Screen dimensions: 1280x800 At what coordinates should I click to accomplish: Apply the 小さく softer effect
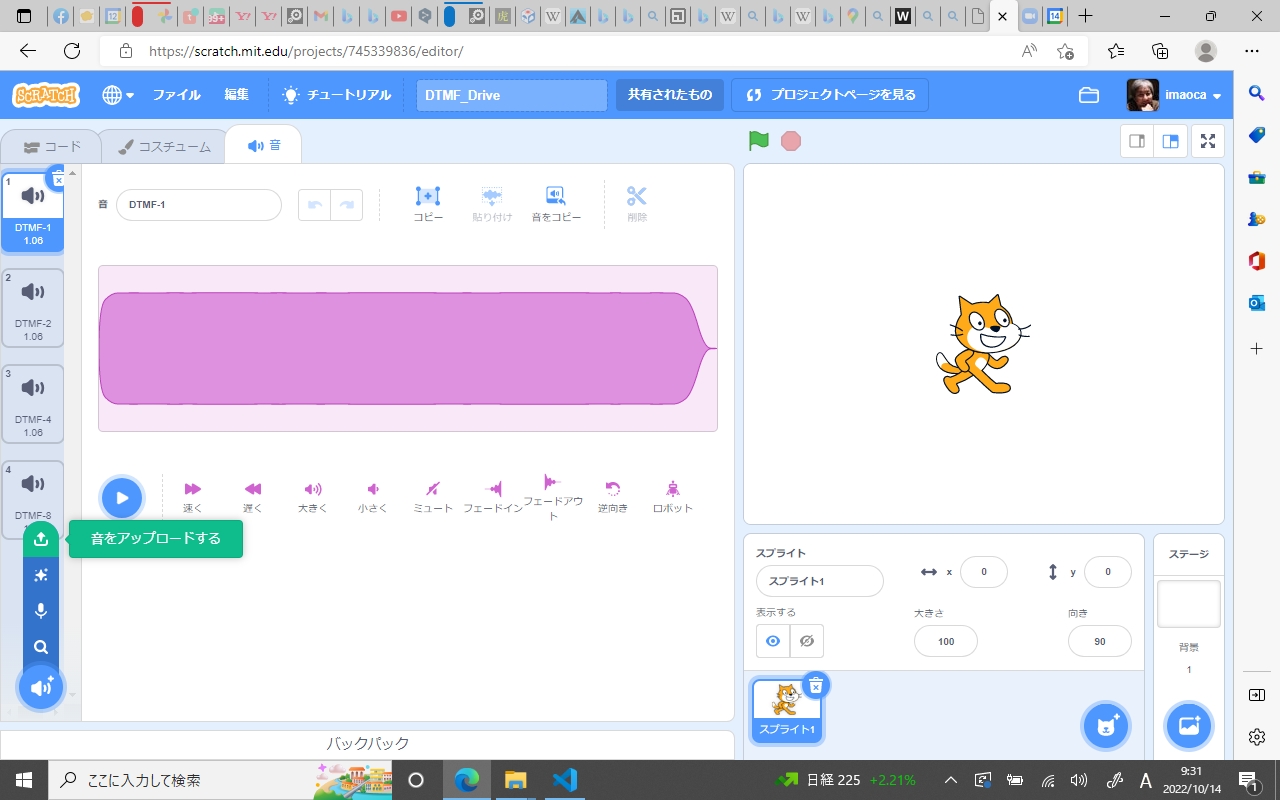click(373, 496)
